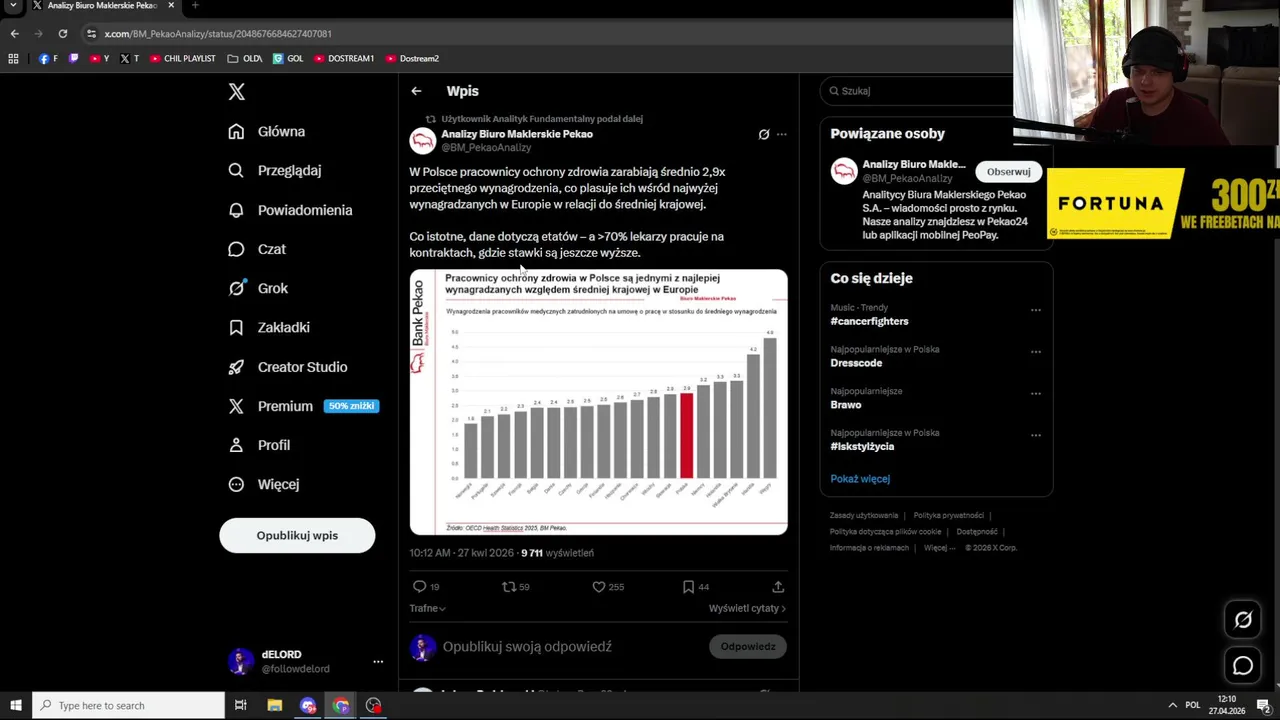Viewport: 1280px width, 720px height.
Task: Open options for #Iskstylżycia trend
Action: (1036, 436)
